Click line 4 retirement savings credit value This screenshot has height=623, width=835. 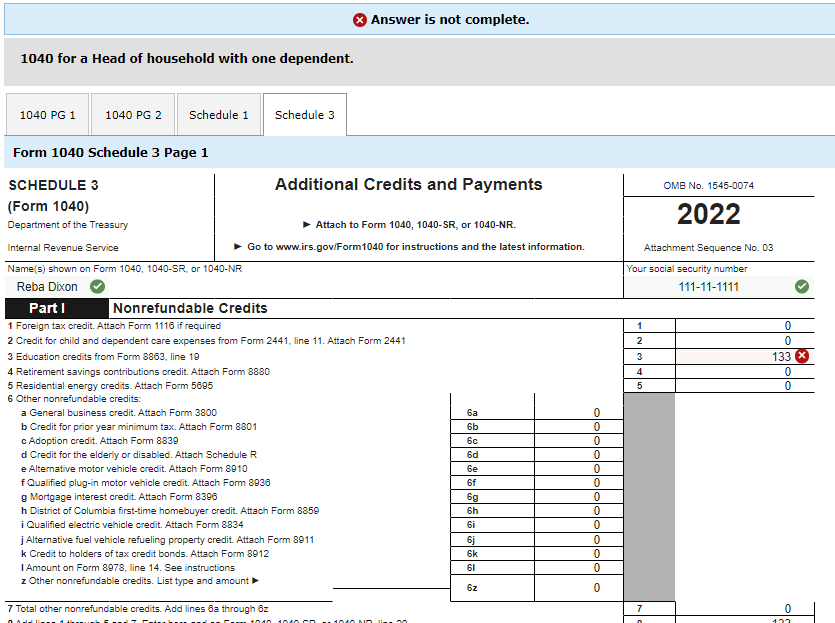pos(744,372)
